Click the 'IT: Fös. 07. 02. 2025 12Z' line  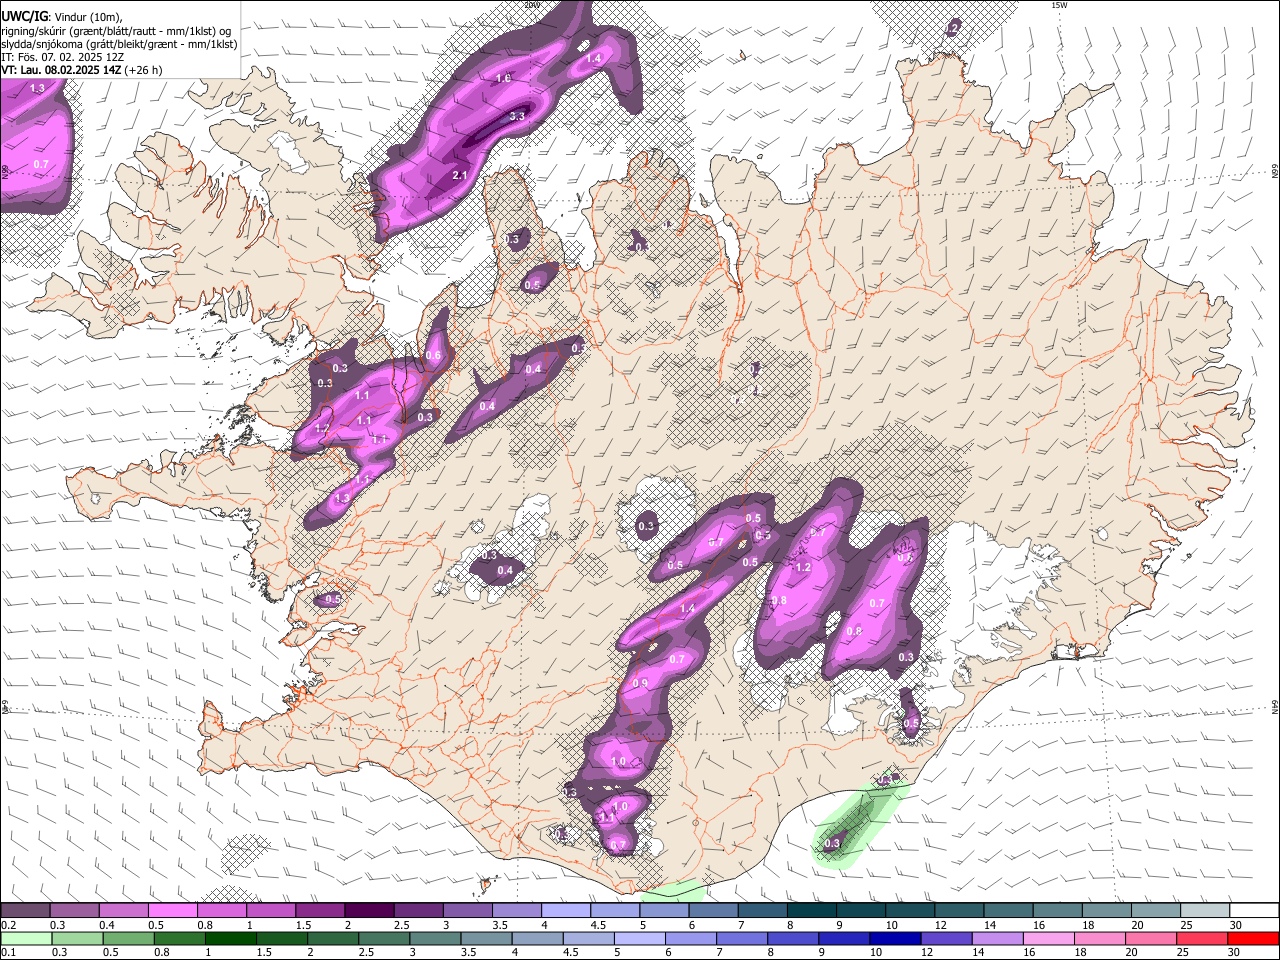[x=62, y=57]
